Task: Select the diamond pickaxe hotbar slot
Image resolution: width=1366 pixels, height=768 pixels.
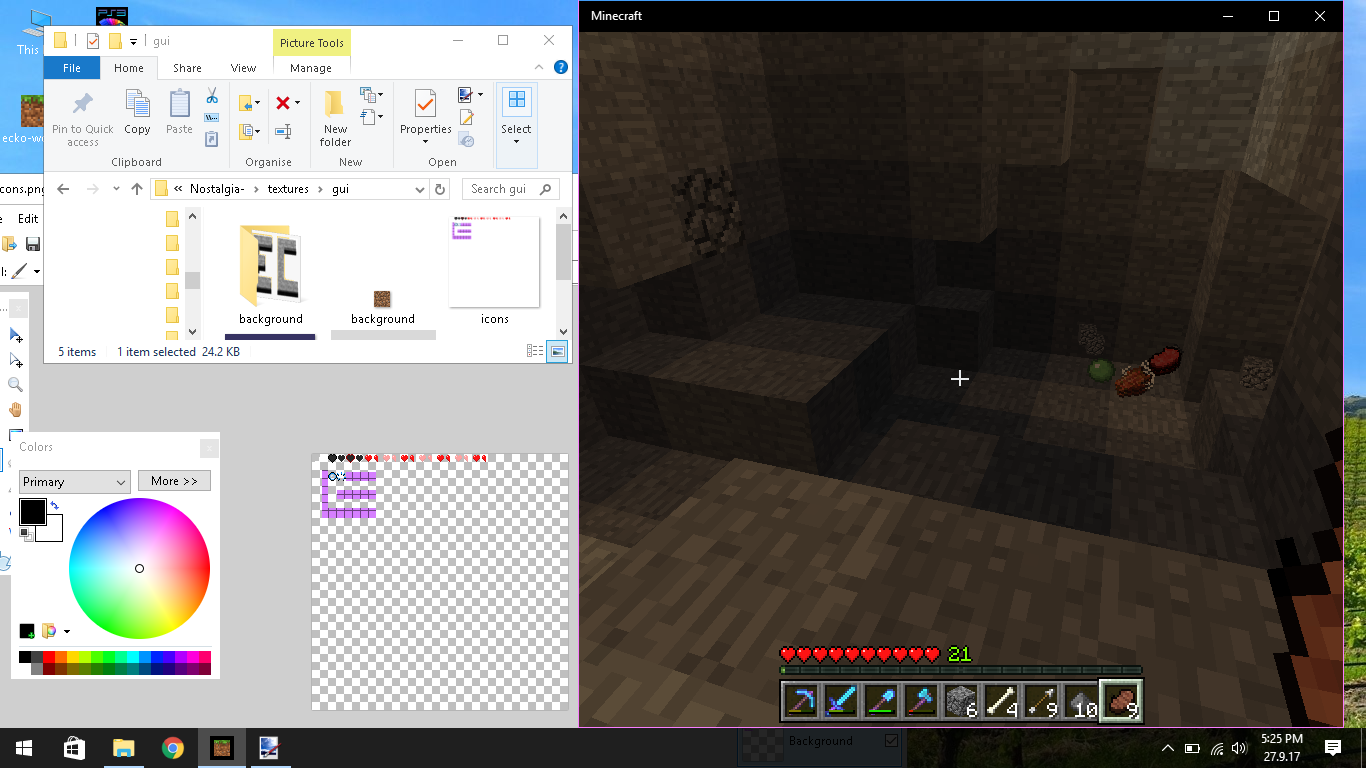Action: coord(801,701)
